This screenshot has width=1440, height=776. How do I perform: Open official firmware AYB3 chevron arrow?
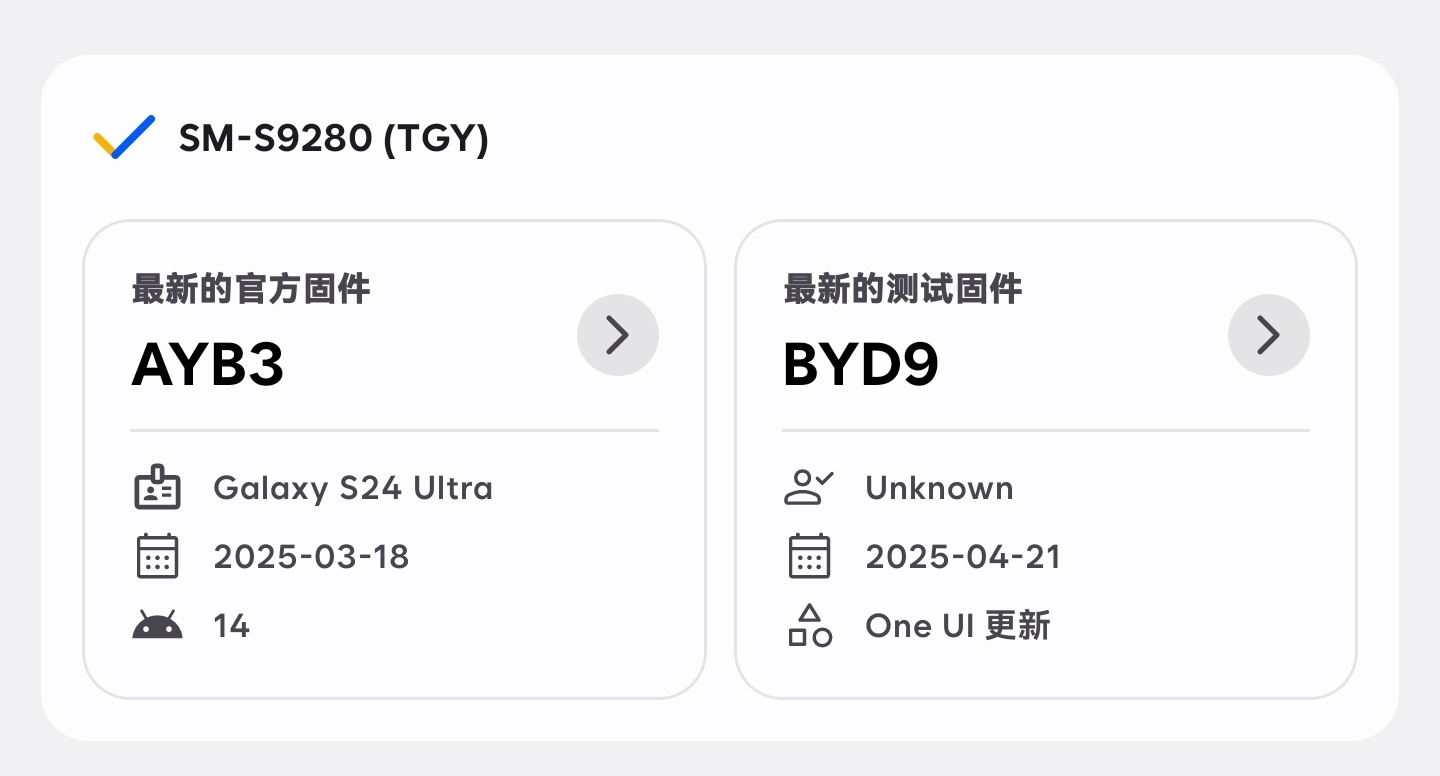pos(618,335)
